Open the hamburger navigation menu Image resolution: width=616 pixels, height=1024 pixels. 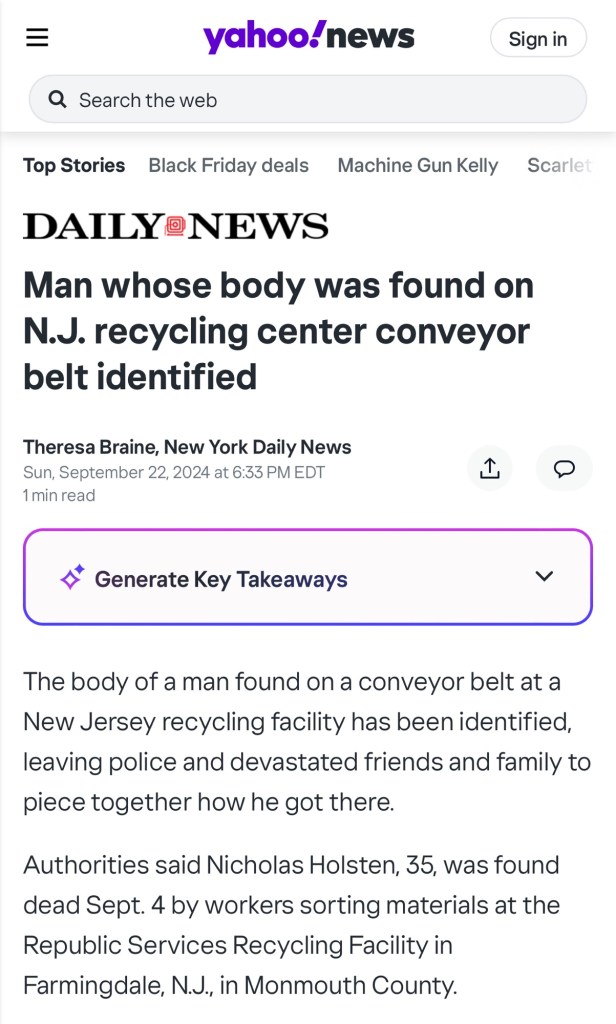37,38
